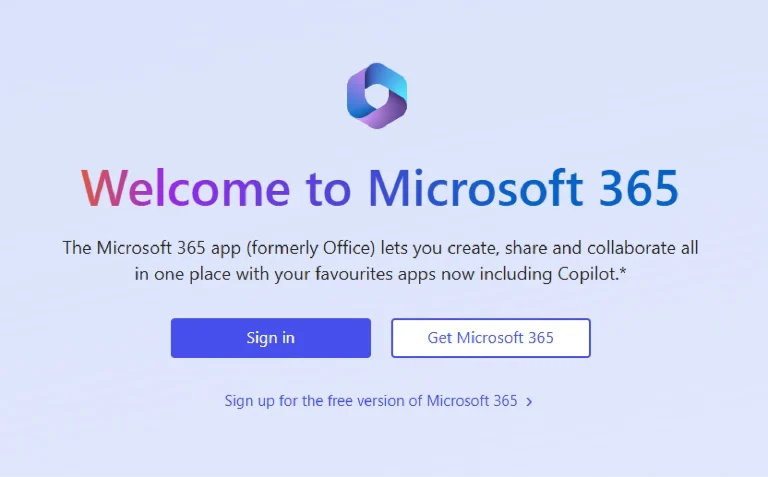Click the Welcome to Microsoft 365 heading

[380, 188]
